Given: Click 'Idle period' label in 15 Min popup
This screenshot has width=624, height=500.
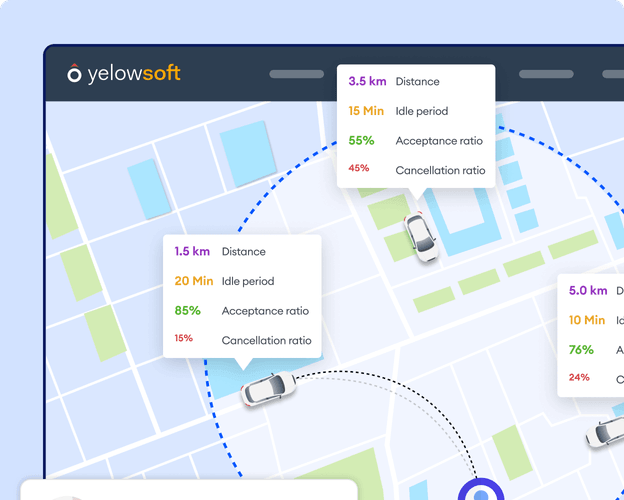Looking at the screenshot, I should [422, 111].
